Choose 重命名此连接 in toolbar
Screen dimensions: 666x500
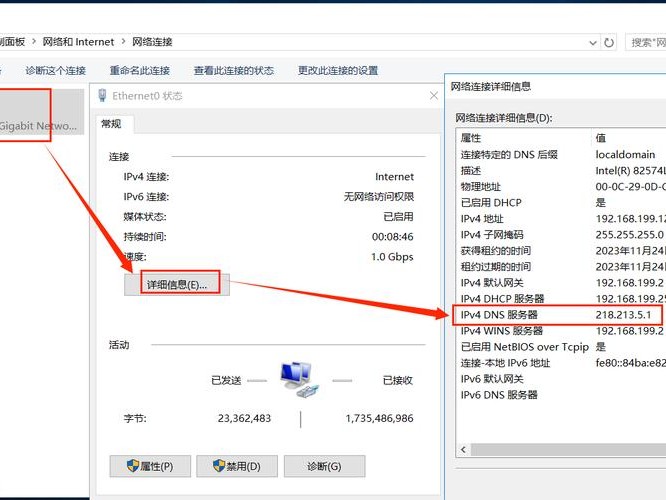[x=140, y=71]
